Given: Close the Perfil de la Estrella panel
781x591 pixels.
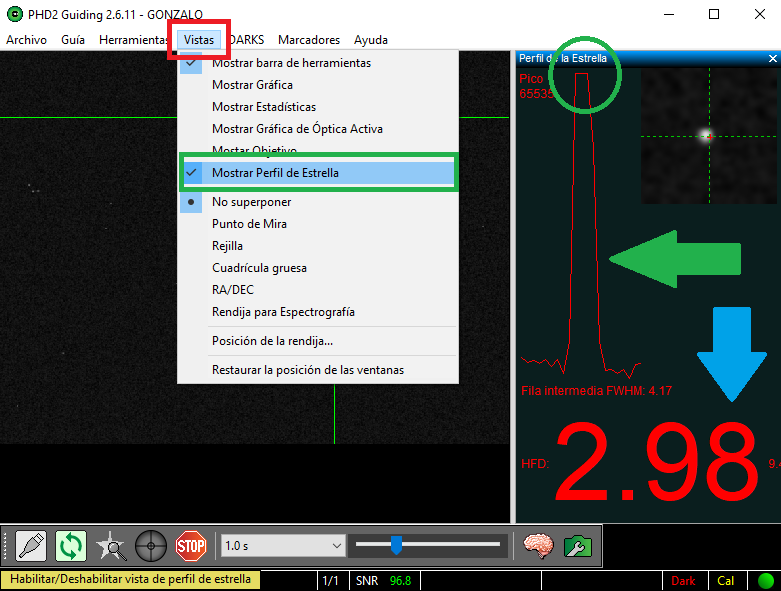Looking at the screenshot, I should (x=773, y=58).
